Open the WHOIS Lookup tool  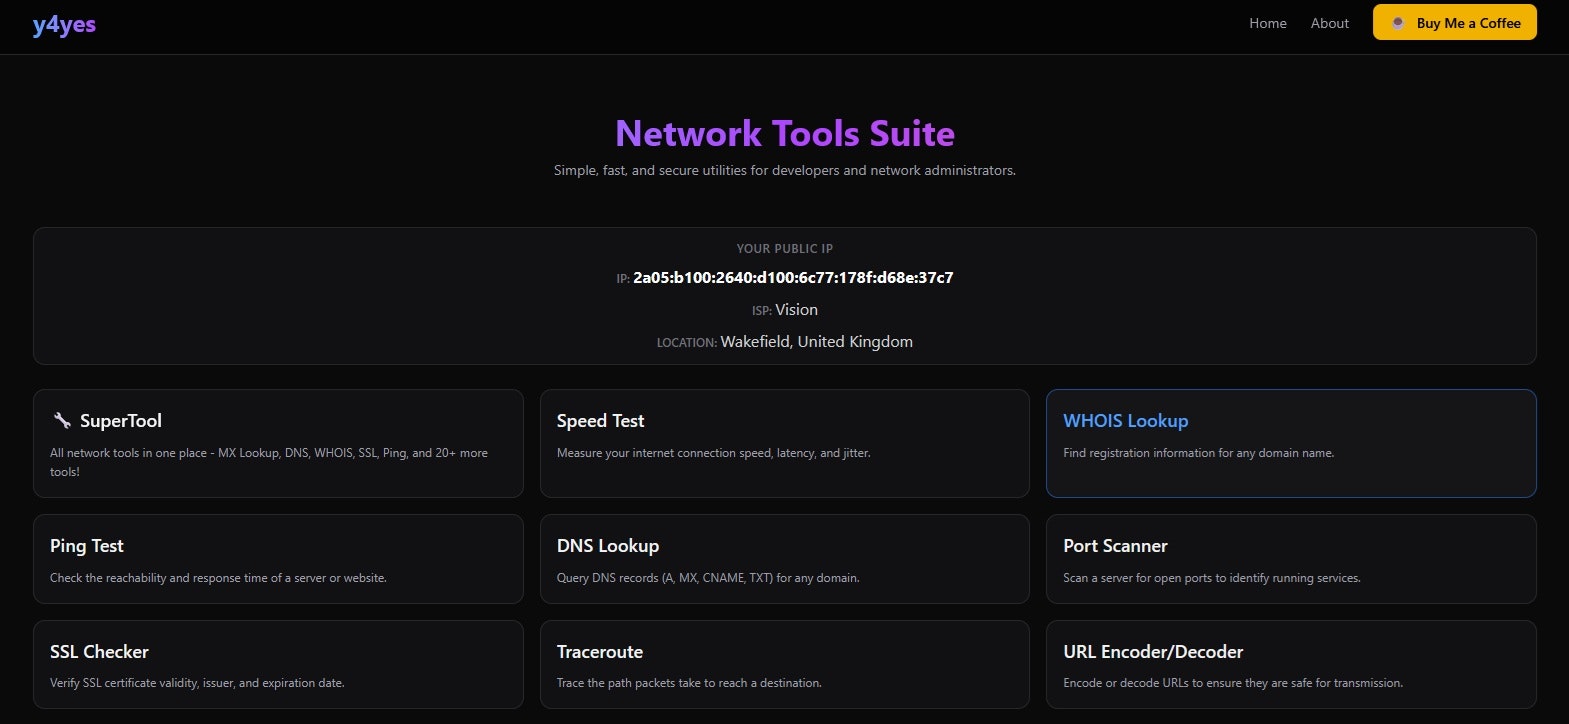[x=1290, y=443]
